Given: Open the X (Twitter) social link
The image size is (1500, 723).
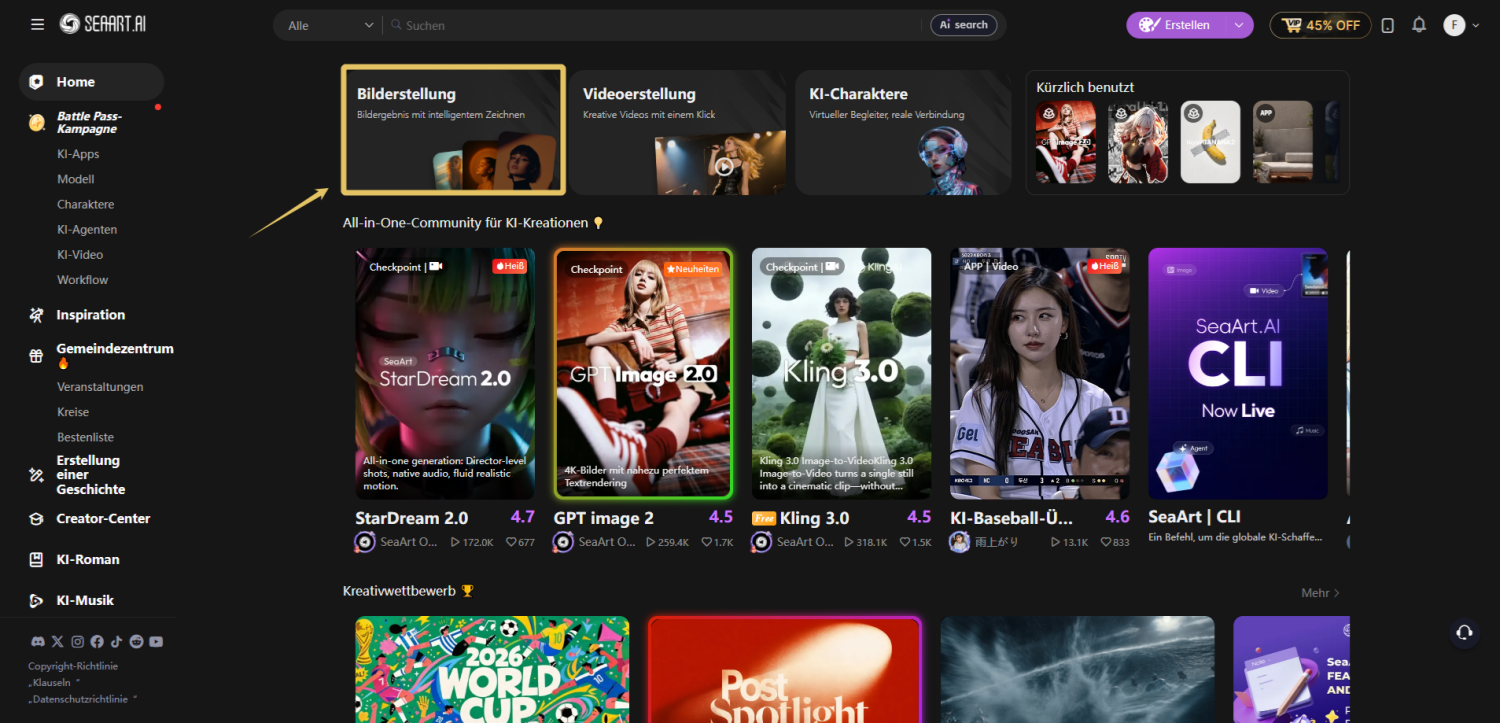Looking at the screenshot, I should tap(57, 641).
